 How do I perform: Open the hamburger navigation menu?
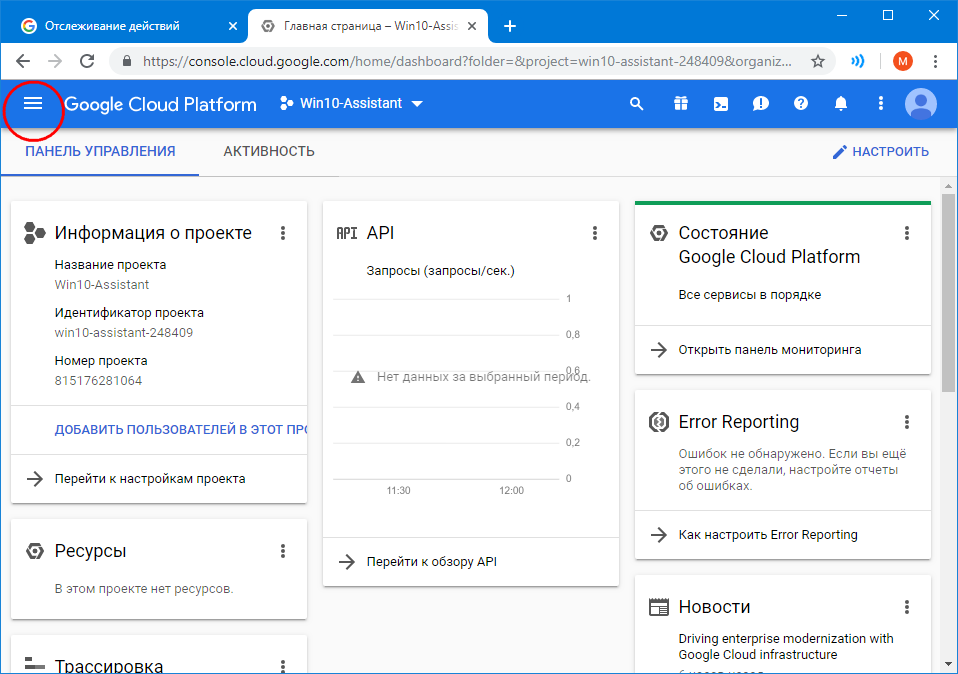tap(33, 104)
